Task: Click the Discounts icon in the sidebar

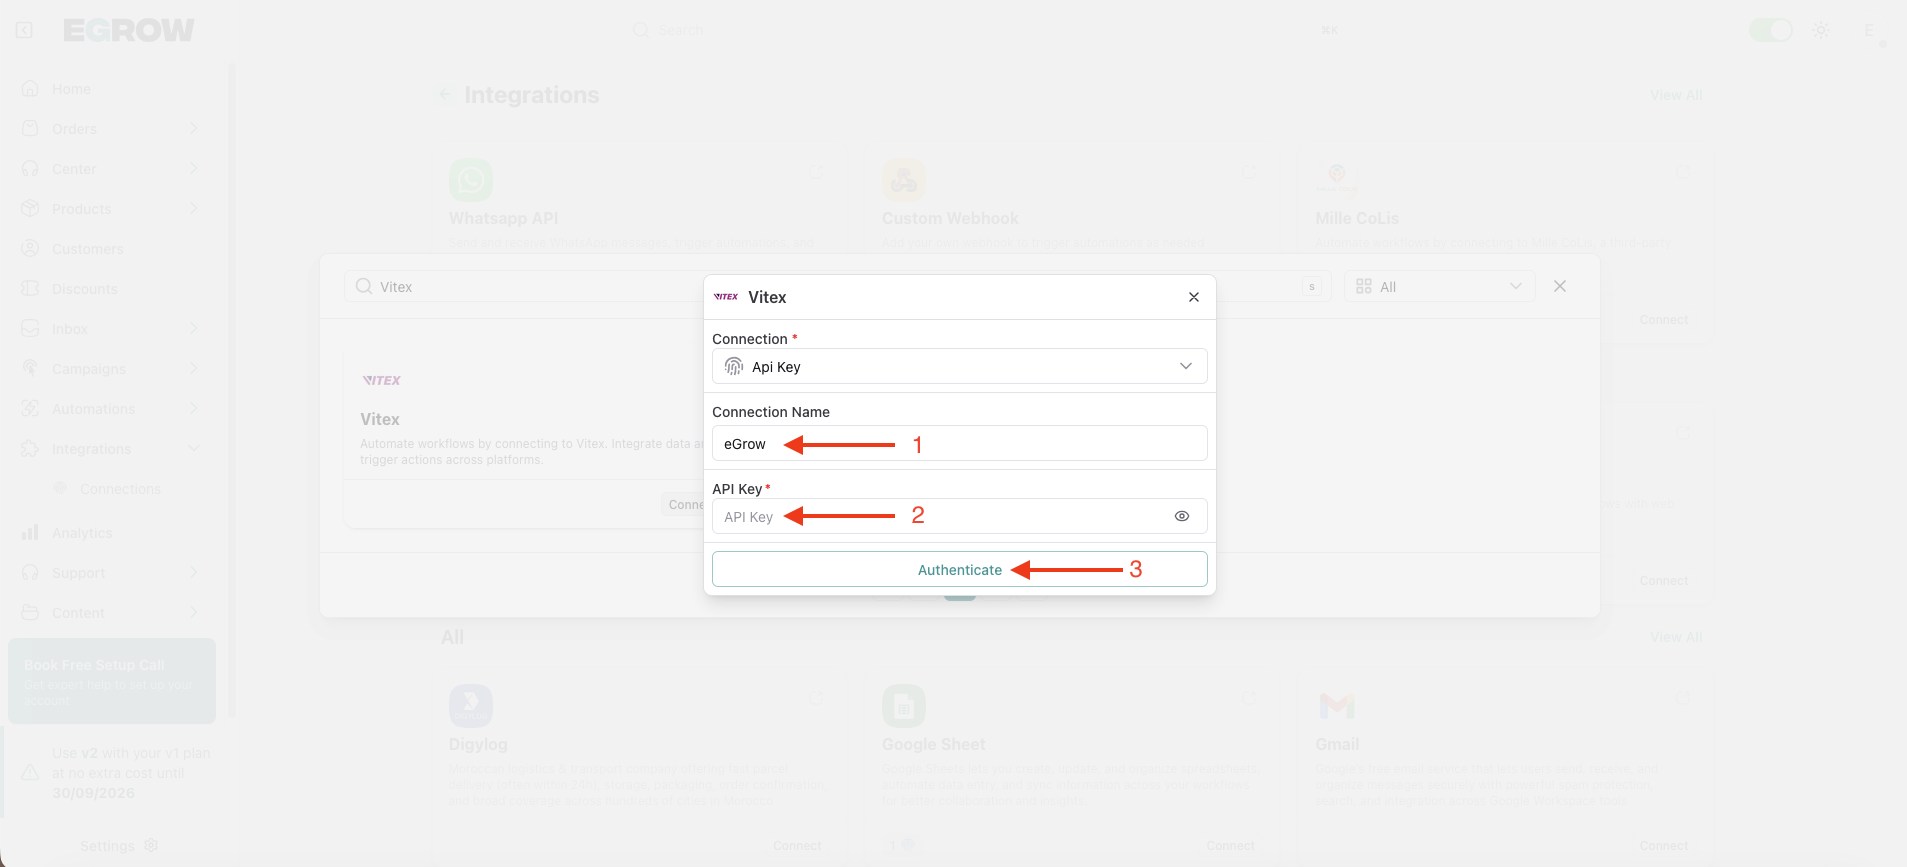Action: tap(30, 289)
